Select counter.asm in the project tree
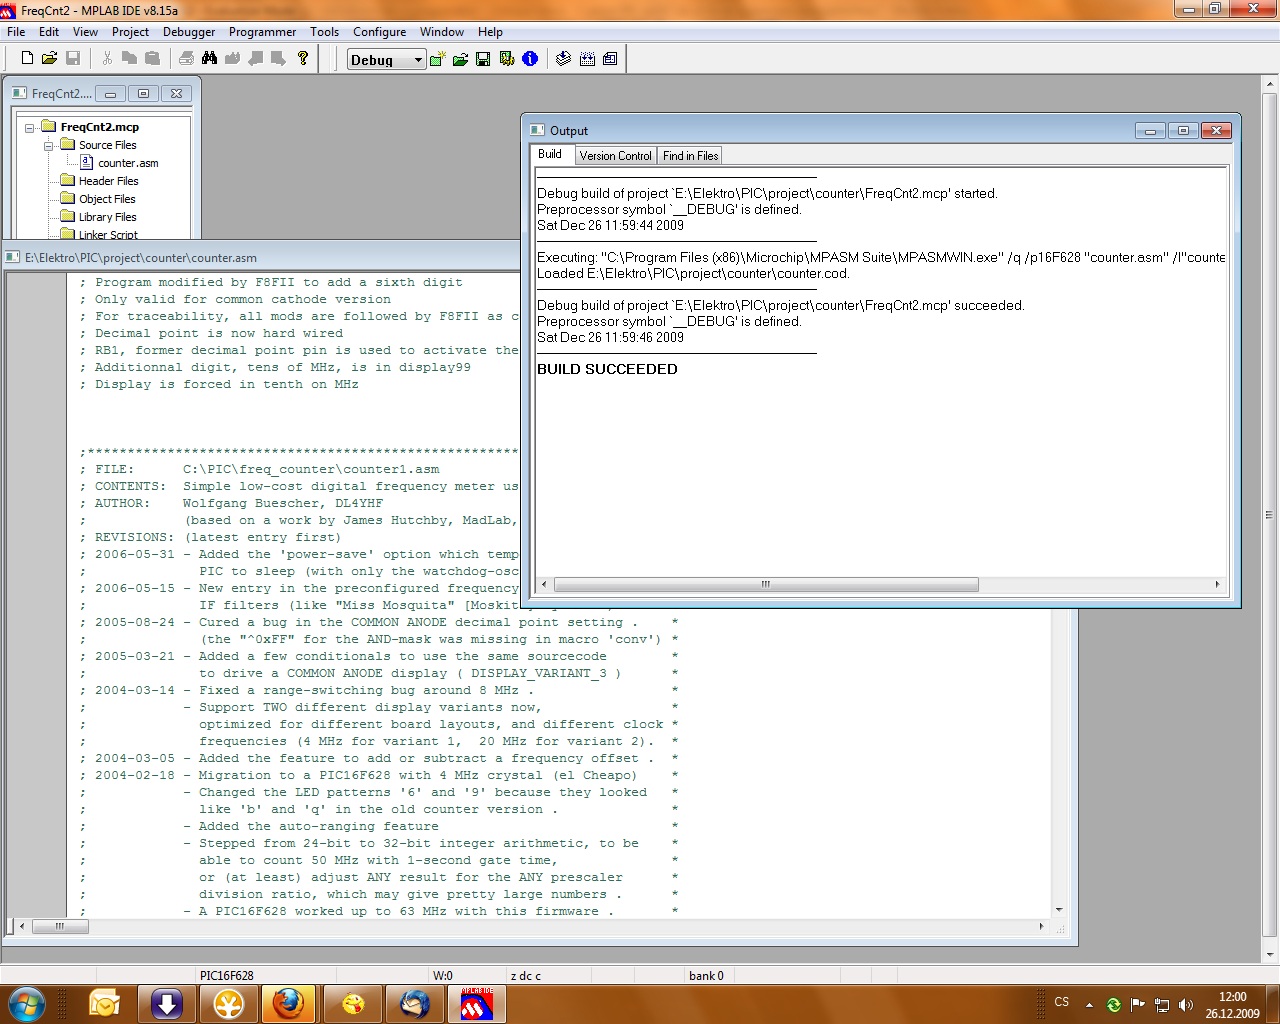 tap(128, 163)
